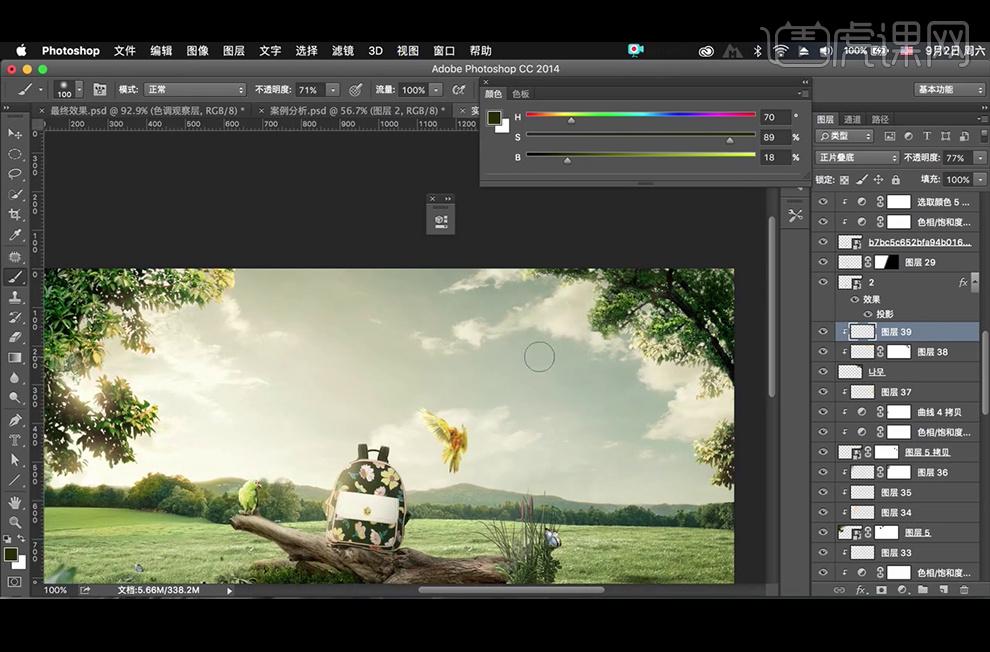Viewport: 990px width, 652px height.
Task: Select the Line tool
Action: coord(15,480)
